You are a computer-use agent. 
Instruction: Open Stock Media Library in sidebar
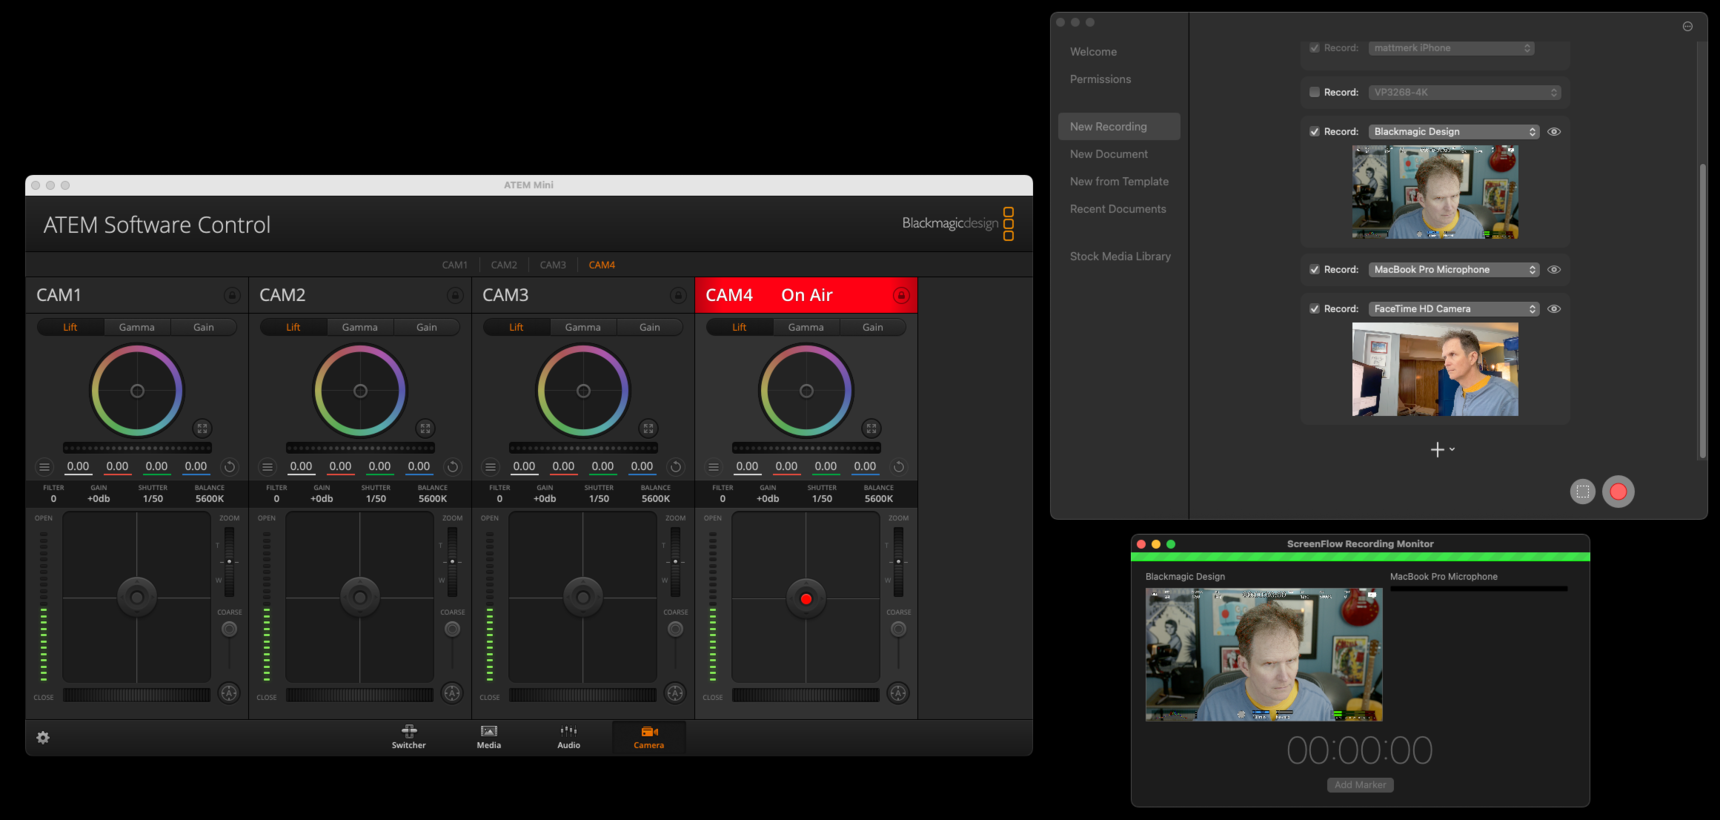[x=1120, y=256]
